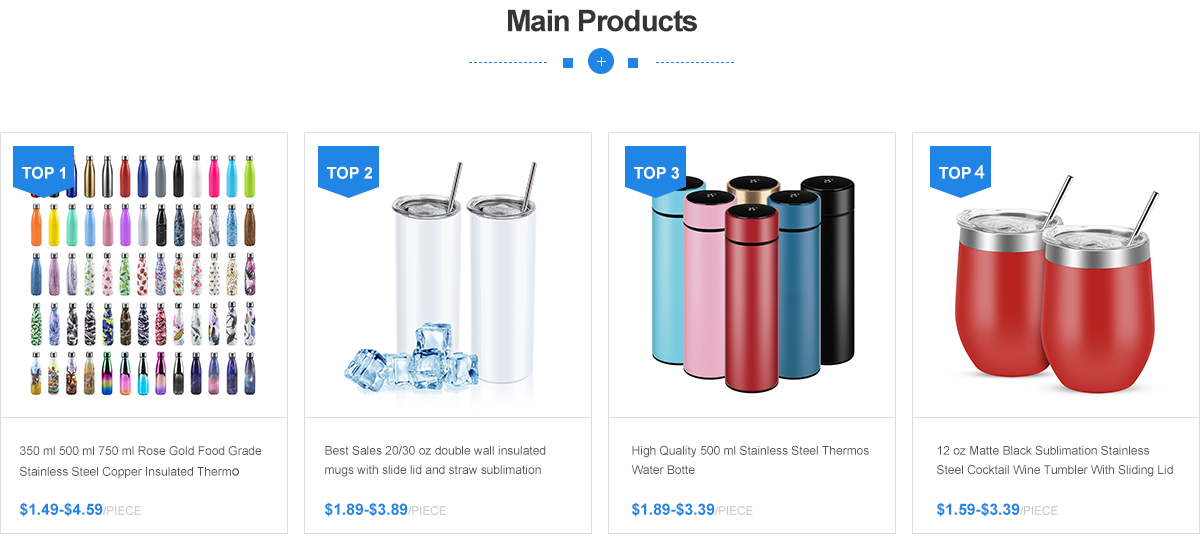
Task: Open the colorful thermos bottles product image
Action: (144, 275)
